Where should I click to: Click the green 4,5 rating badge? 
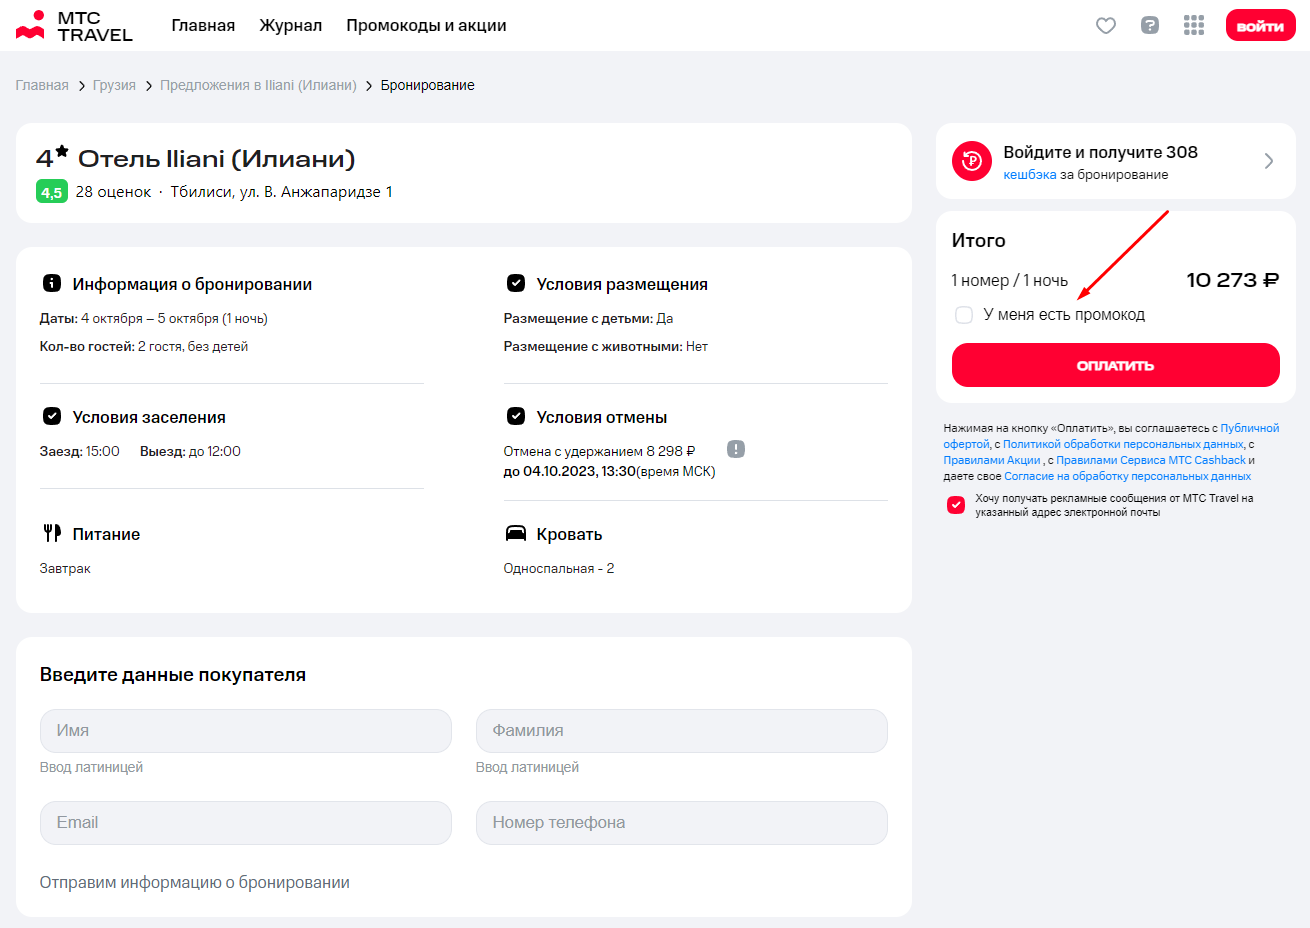pos(52,192)
